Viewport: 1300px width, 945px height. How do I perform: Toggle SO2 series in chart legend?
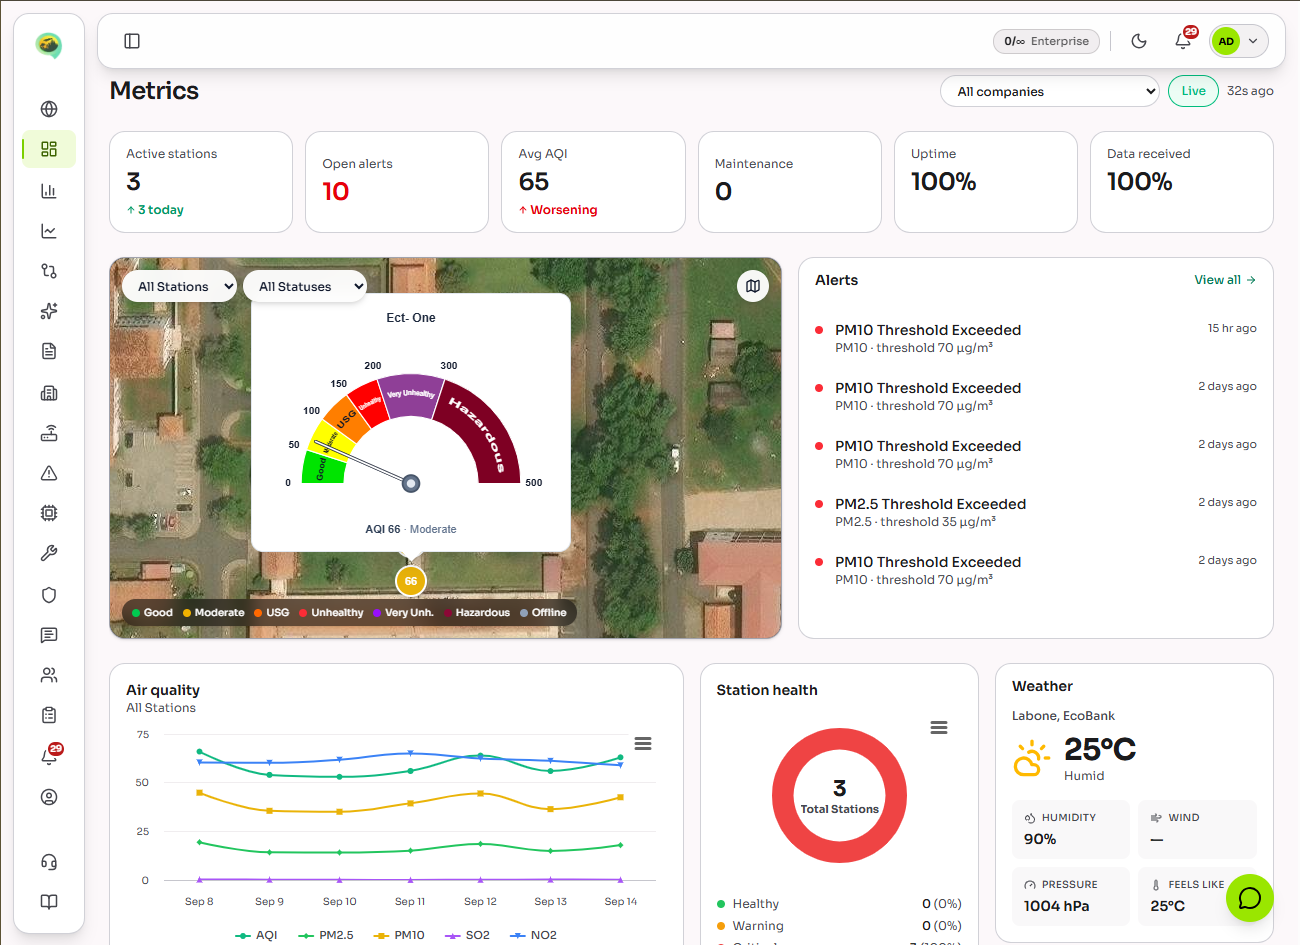(467, 935)
